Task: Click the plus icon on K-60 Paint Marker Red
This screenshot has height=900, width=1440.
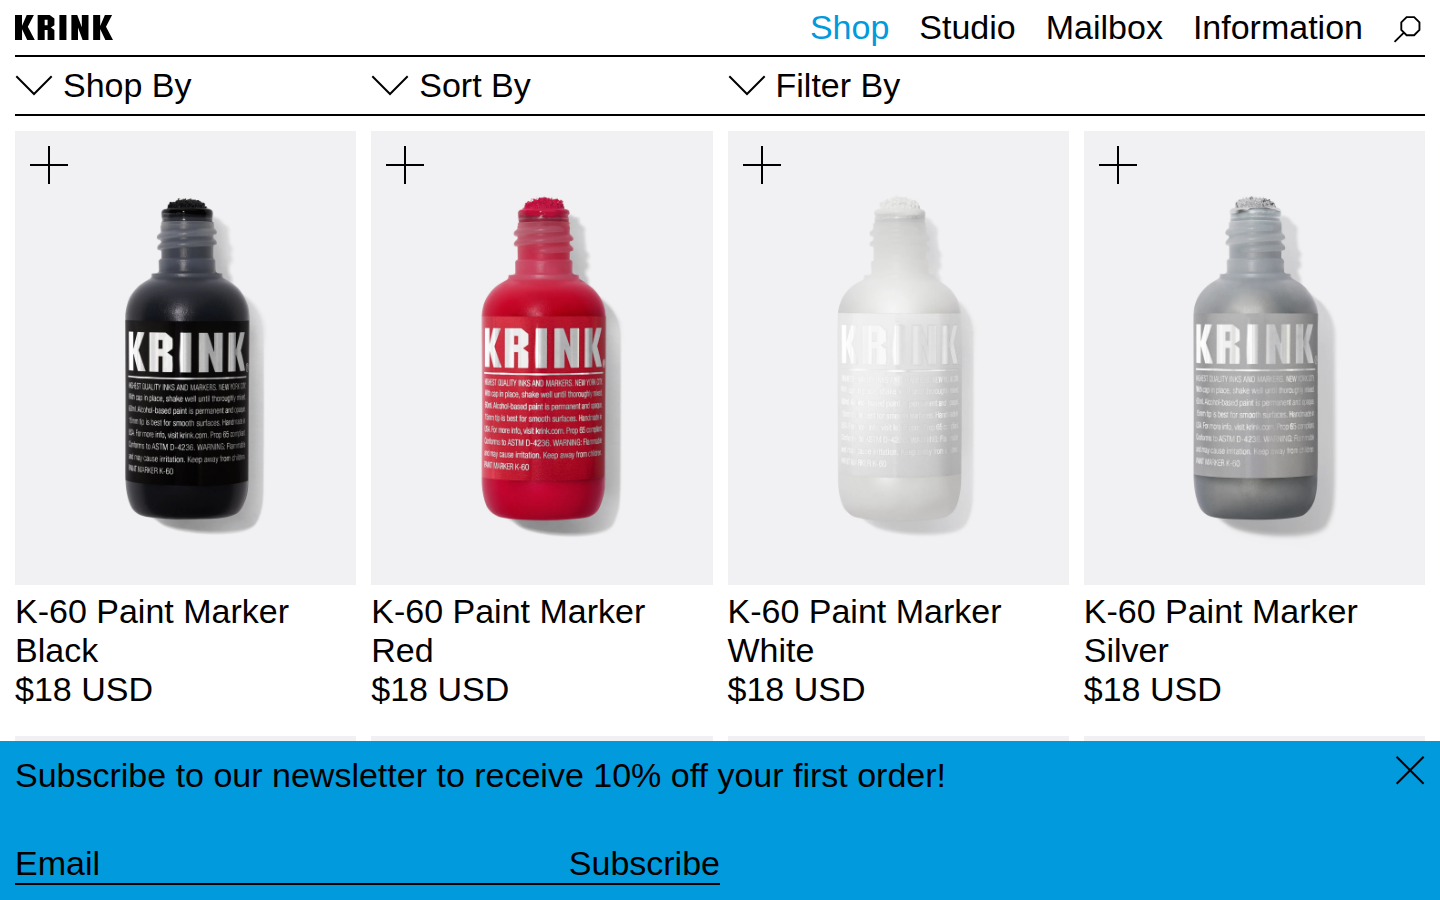Action: coord(405,164)
